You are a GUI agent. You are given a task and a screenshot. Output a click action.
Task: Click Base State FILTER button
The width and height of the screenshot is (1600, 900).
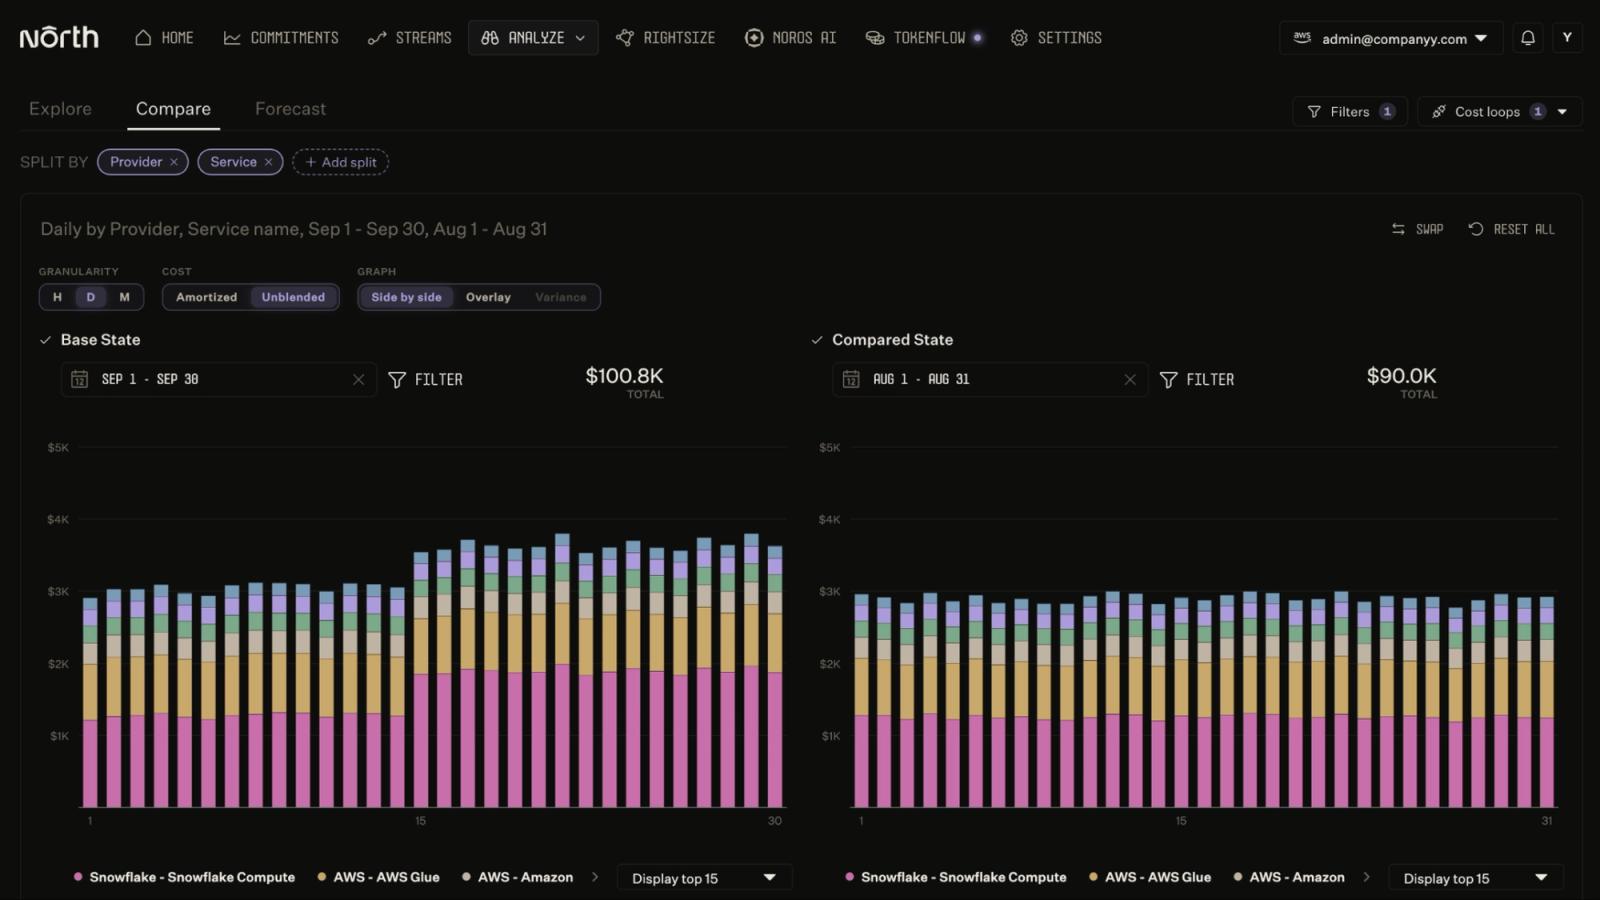[x=425, y=380]
